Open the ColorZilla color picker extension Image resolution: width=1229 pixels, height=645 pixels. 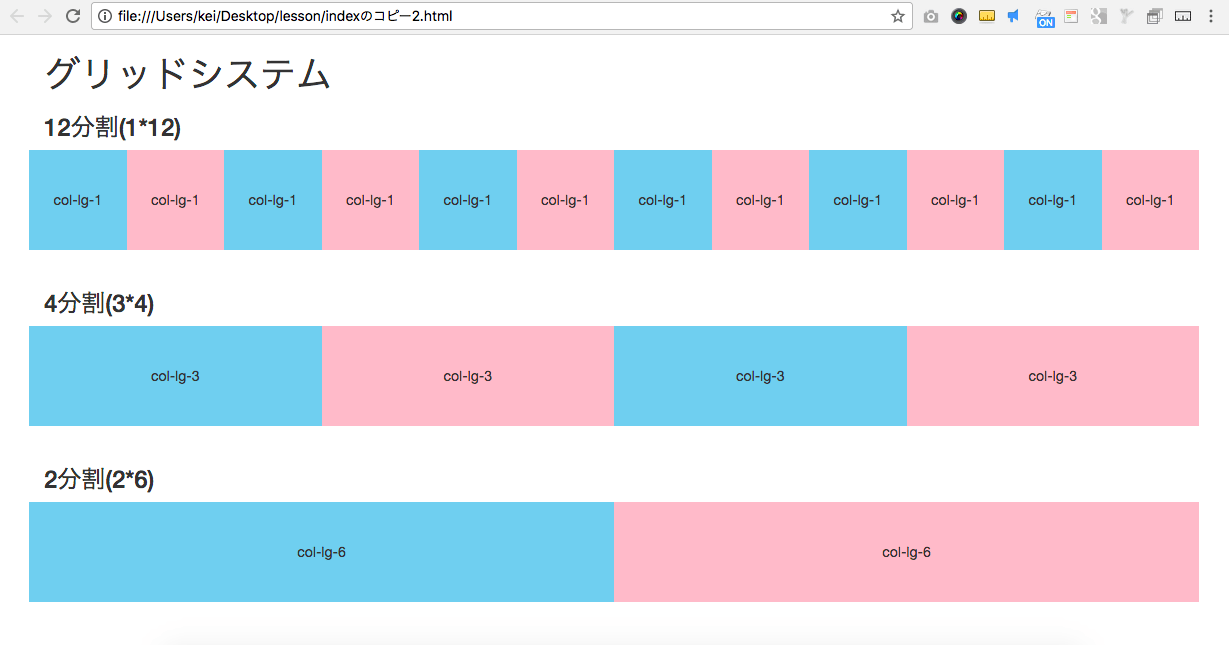click(958, 16)
